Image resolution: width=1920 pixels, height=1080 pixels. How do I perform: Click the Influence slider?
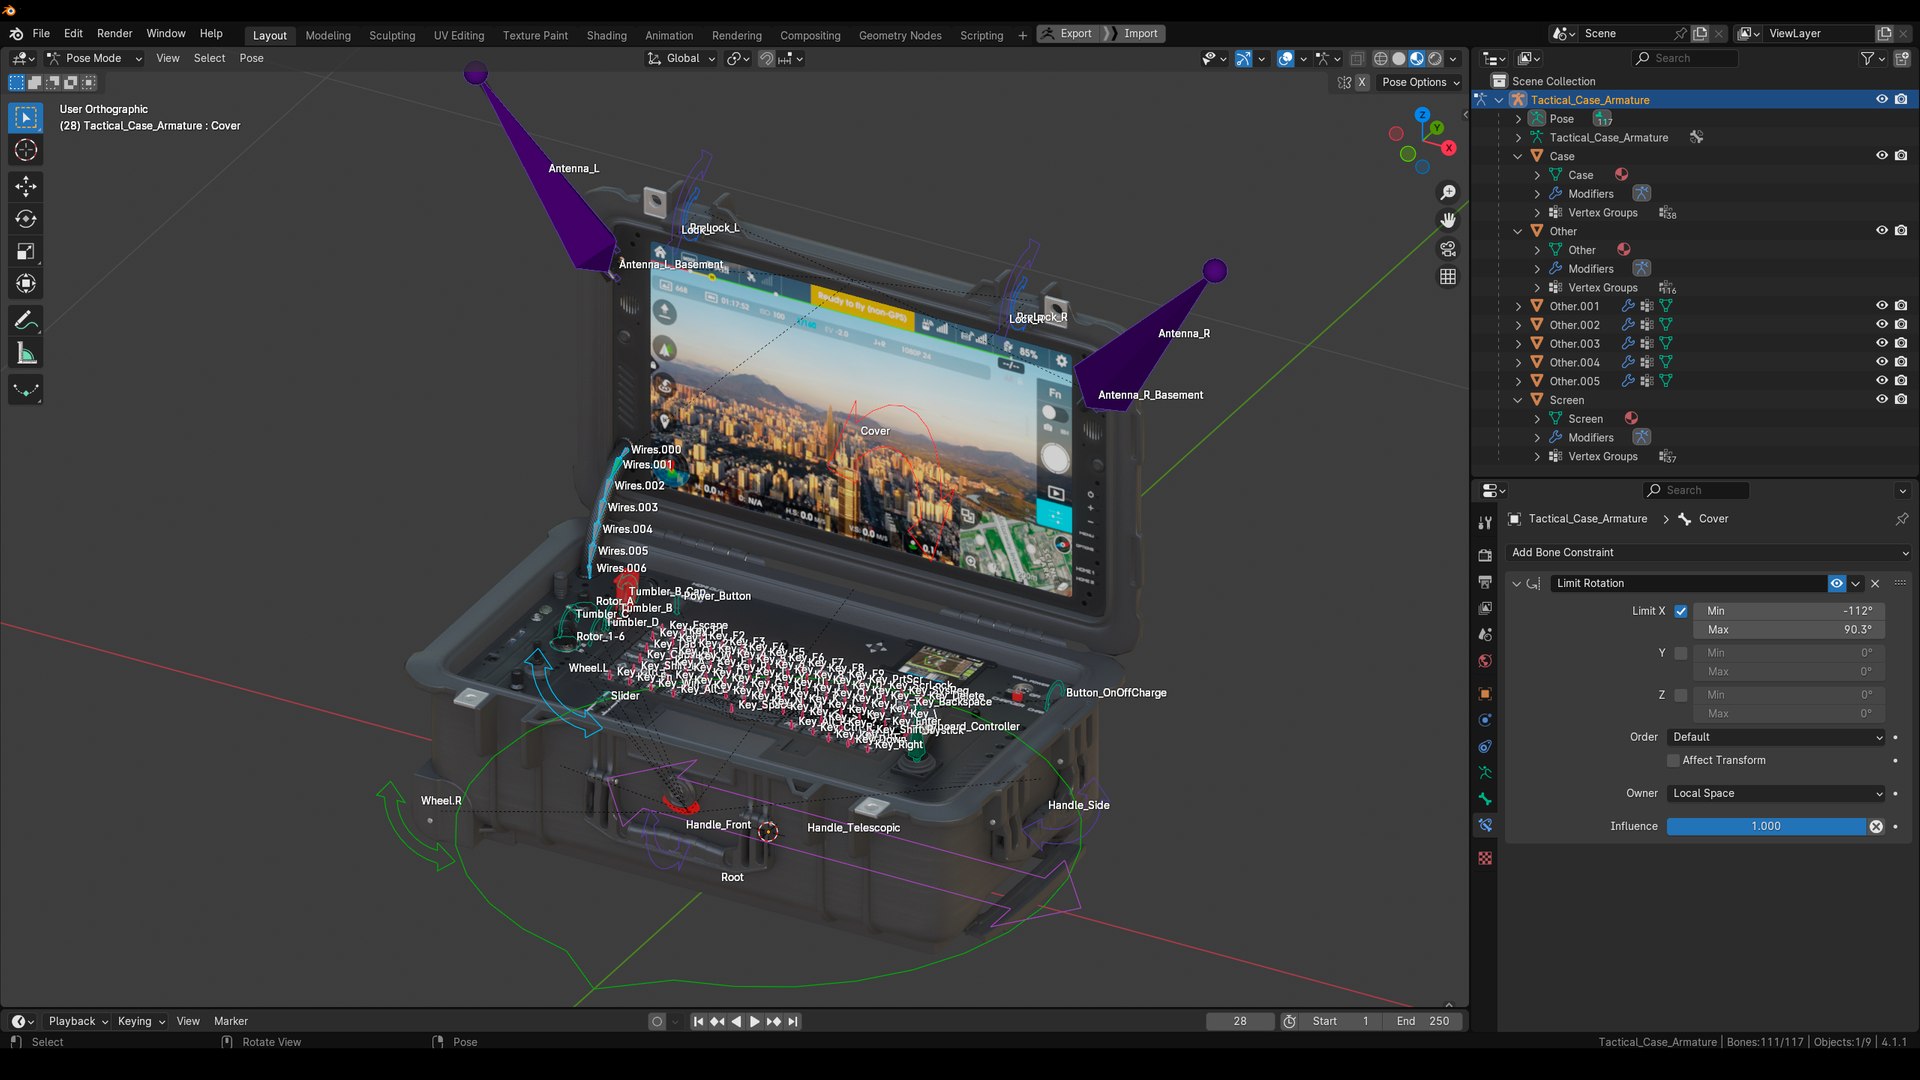(x=1765, y=827)
